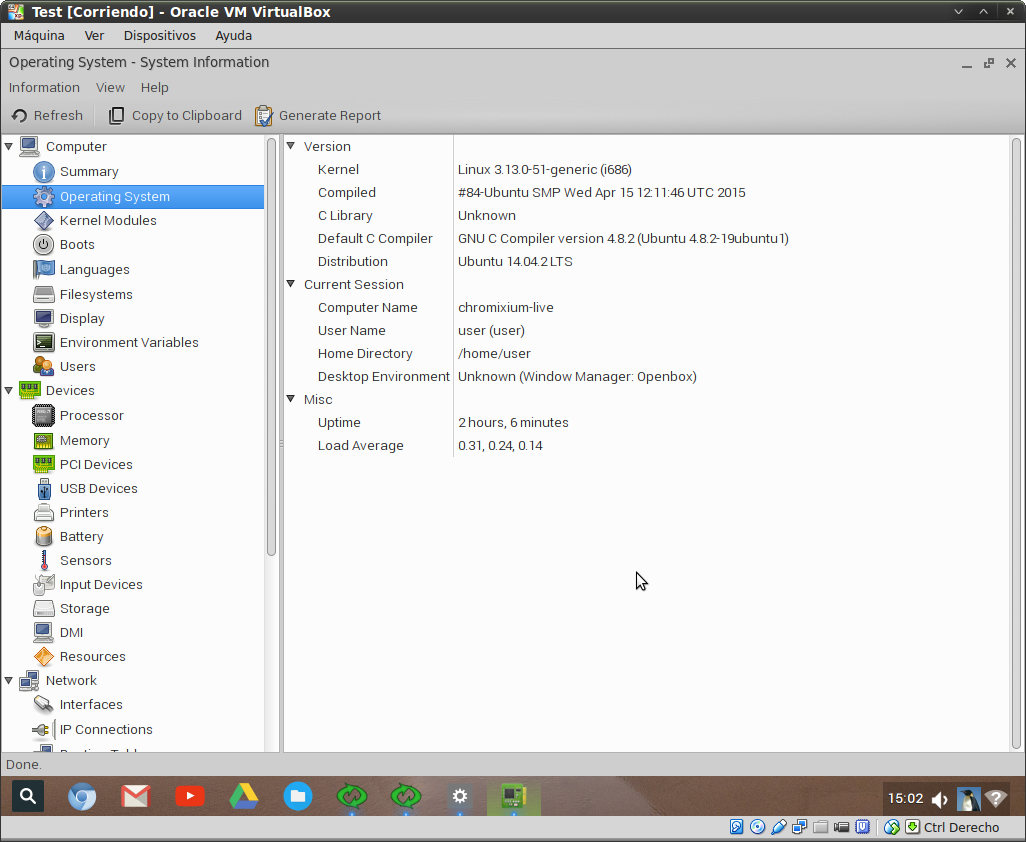
Task: Select Environment Variables in sidebar
Action: coord(129,343)
